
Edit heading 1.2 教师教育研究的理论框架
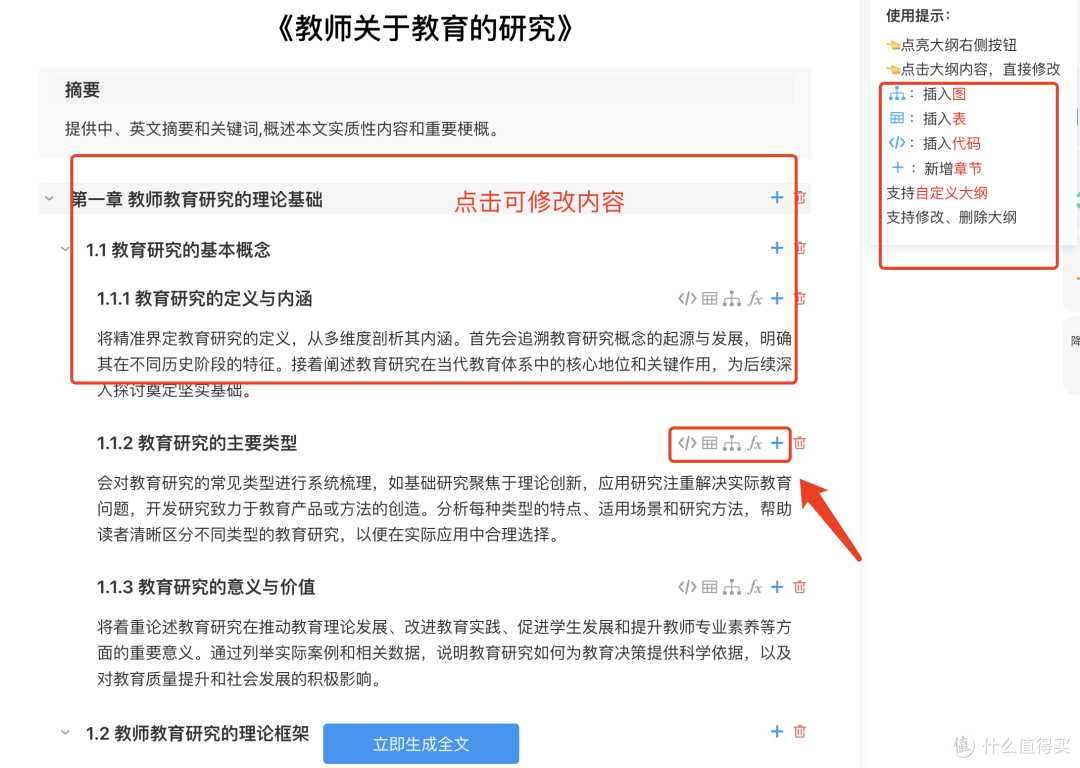click(x=198, y=734)
